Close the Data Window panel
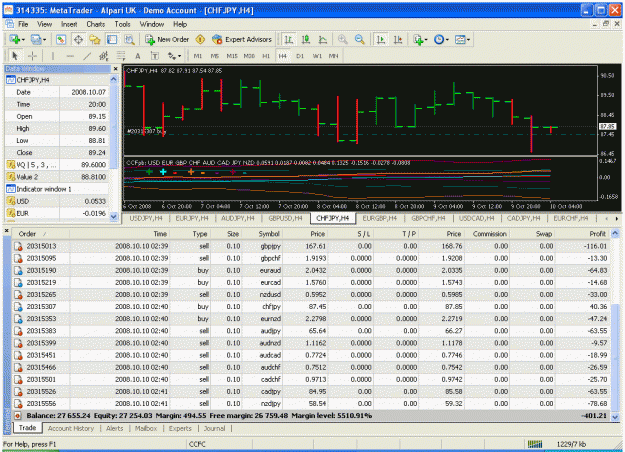625x452 pixels. [x=116, y=69]
